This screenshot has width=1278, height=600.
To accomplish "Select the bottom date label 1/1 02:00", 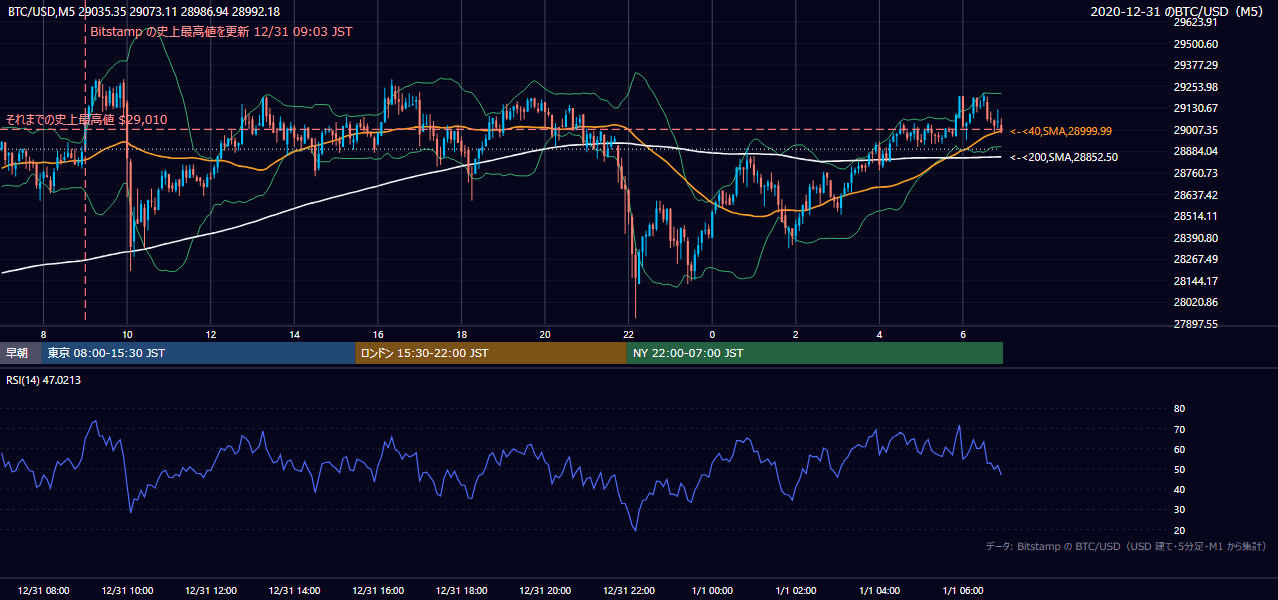I will coord(796,591).
